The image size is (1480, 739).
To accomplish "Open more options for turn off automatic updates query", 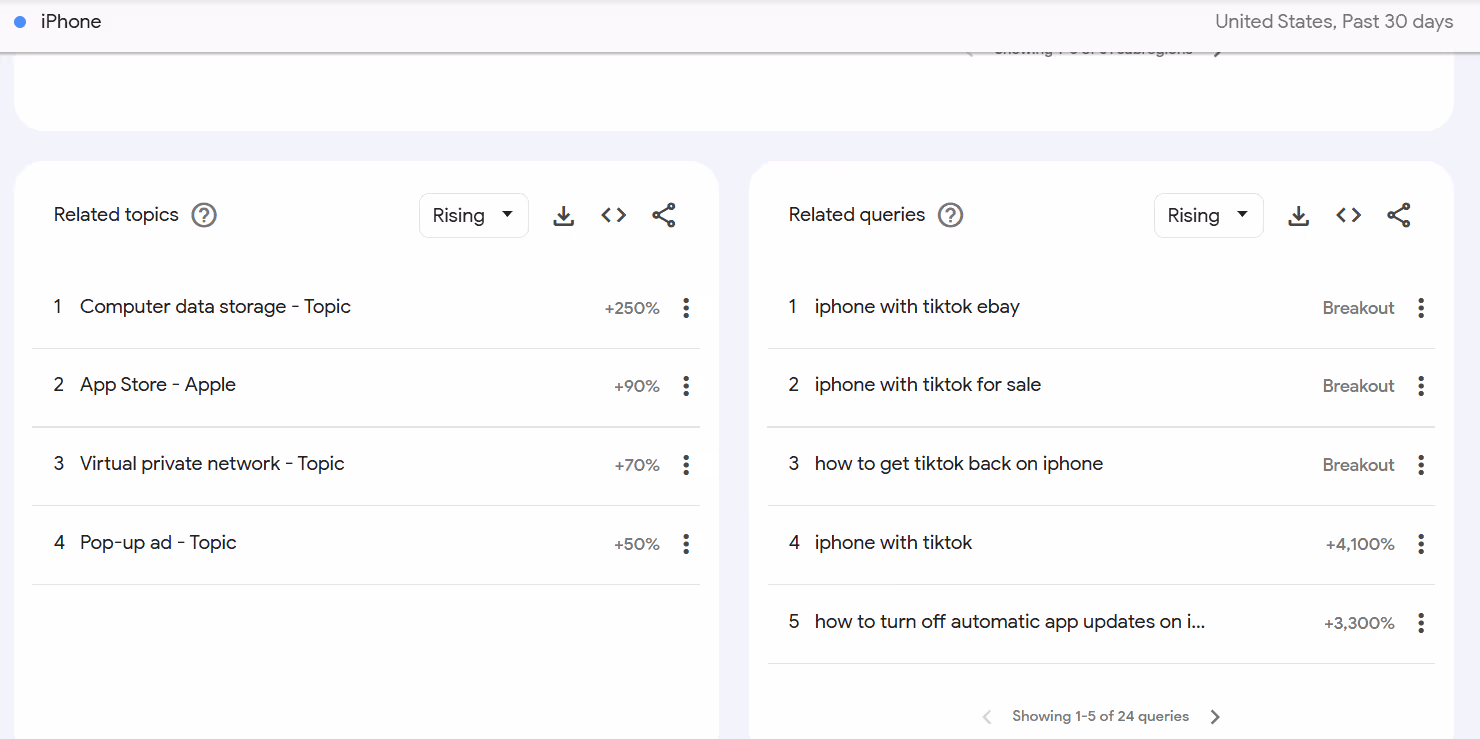I will click(1421, 623).
